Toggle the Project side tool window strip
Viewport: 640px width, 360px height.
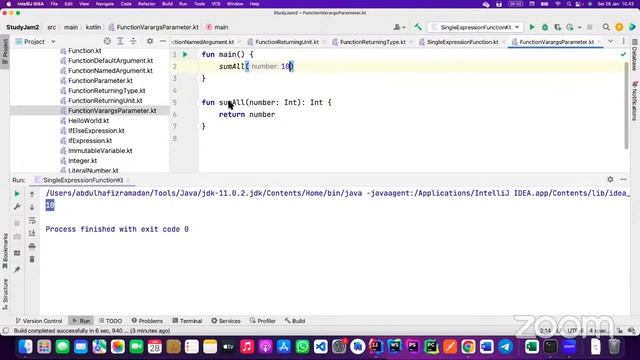tap(5, 51)
